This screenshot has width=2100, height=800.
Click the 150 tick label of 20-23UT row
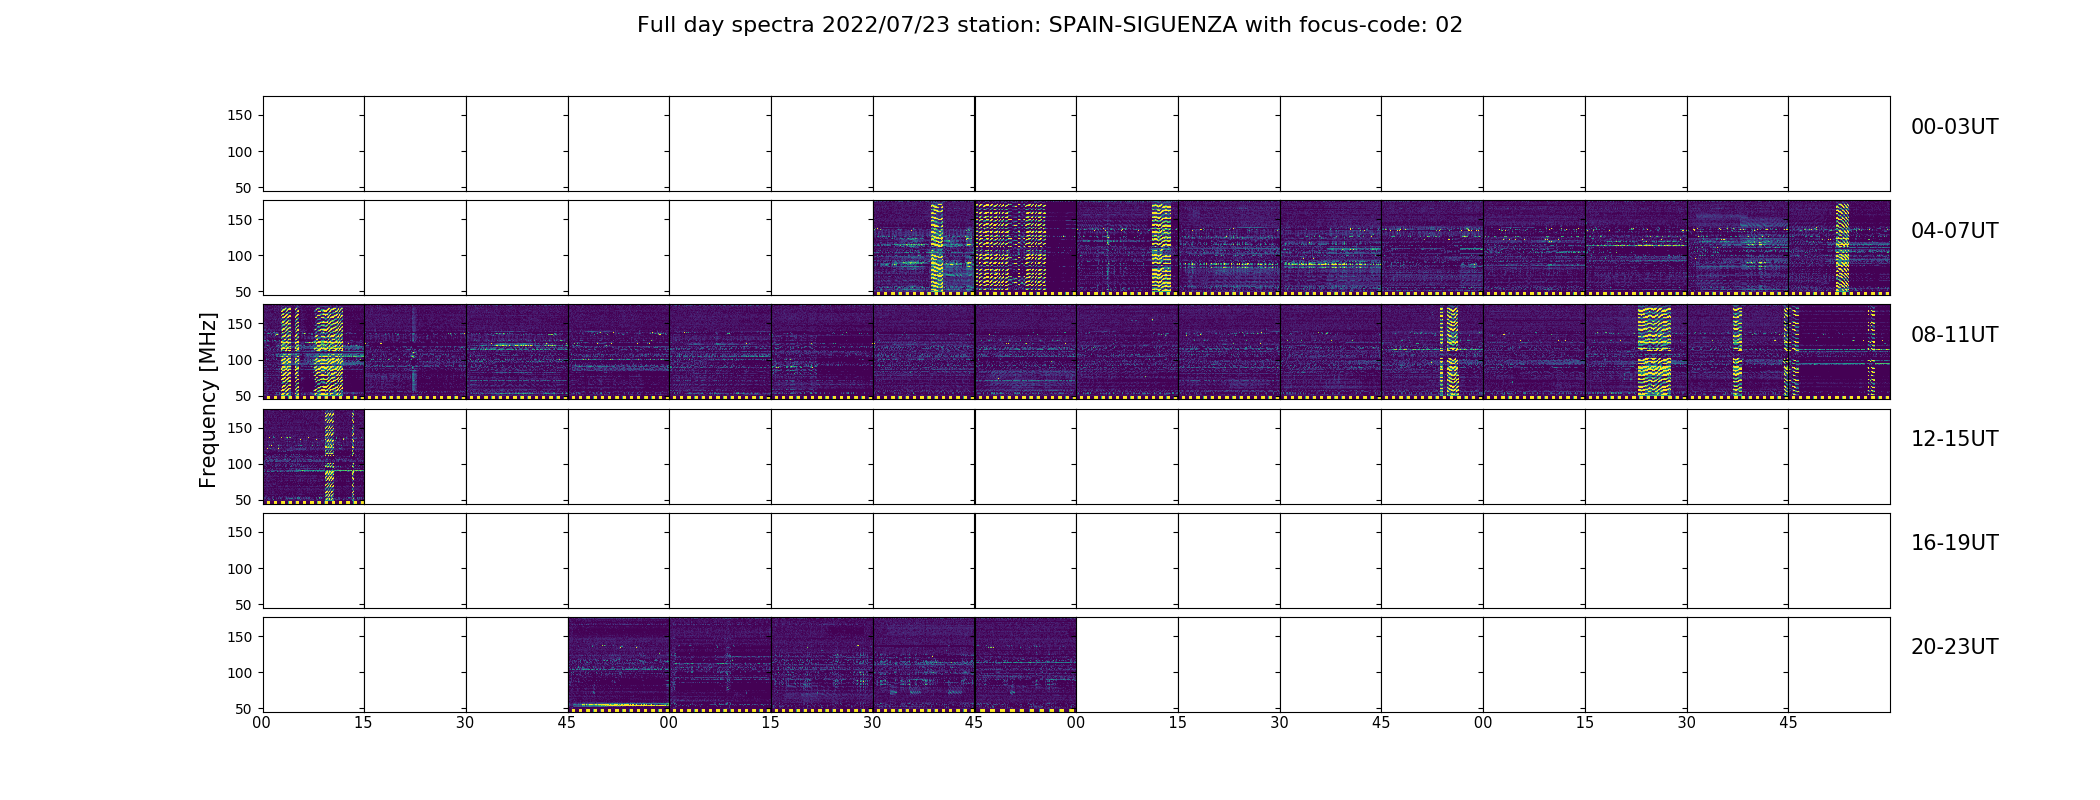[240, 637]
